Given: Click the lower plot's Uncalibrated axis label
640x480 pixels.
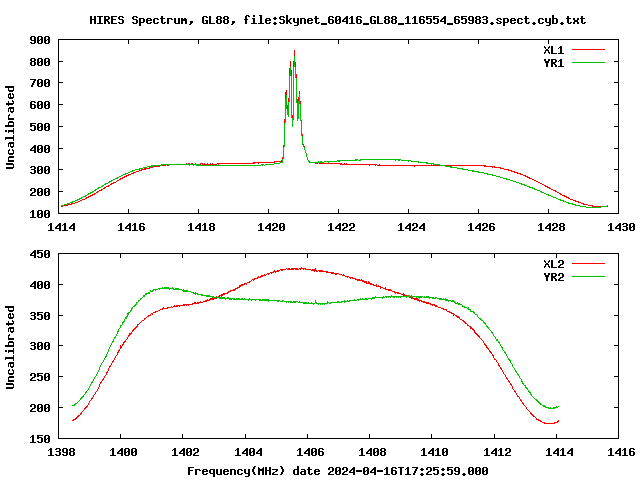Looking at the screenshot, I should pos(10,347).
